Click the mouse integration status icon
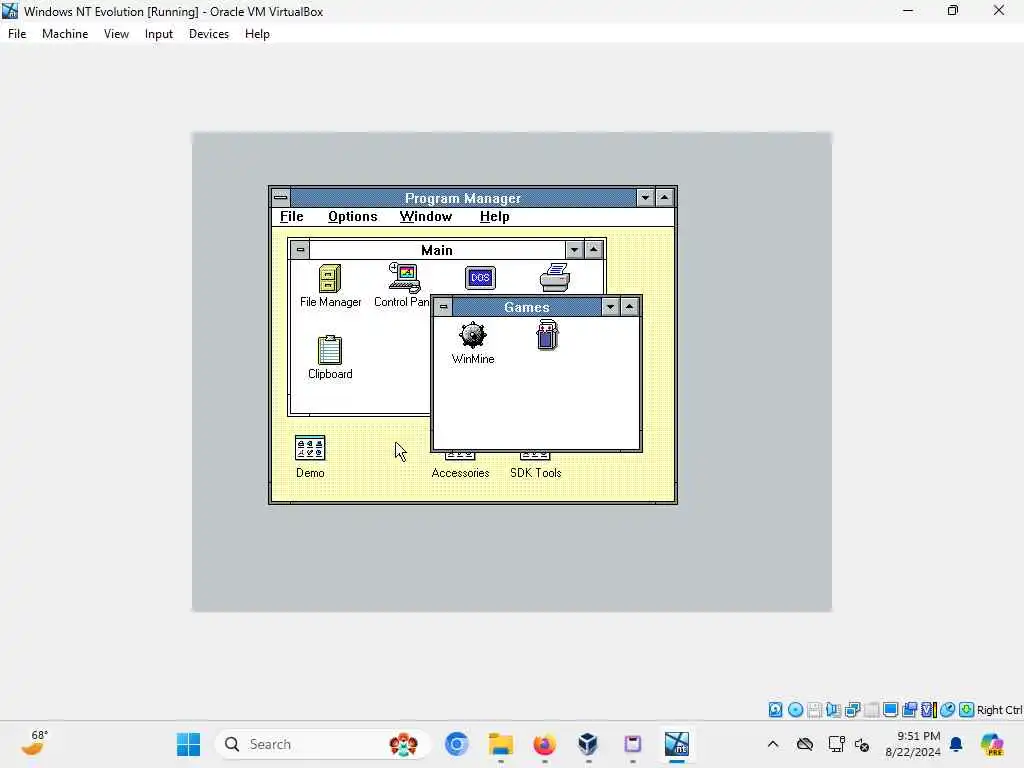The image size is (1024, 768). pyautogui.click(x=948, y=709)
